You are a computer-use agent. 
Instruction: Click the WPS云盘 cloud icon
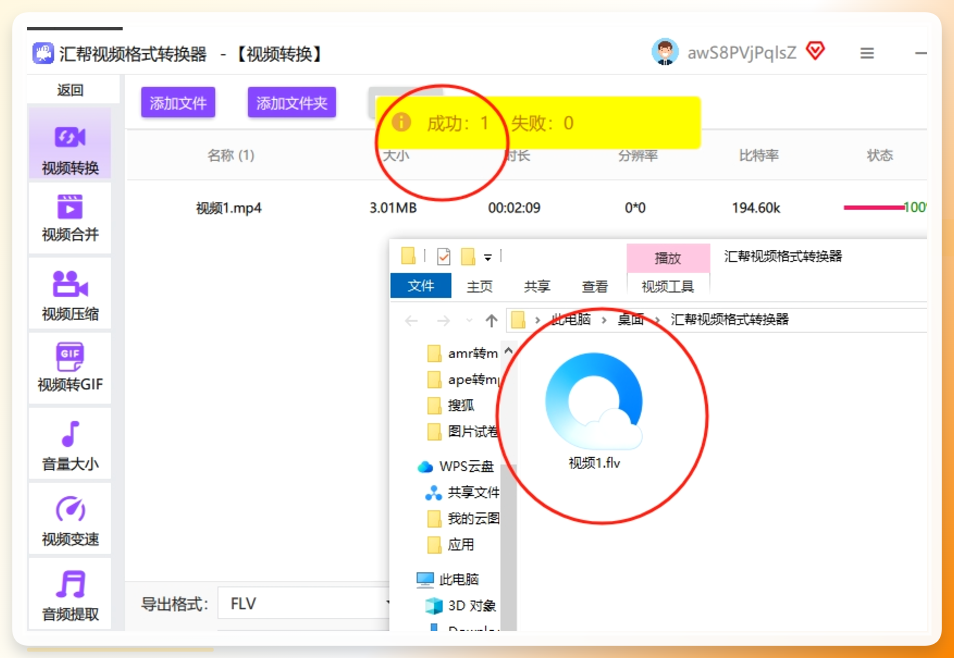pos(425,467)
